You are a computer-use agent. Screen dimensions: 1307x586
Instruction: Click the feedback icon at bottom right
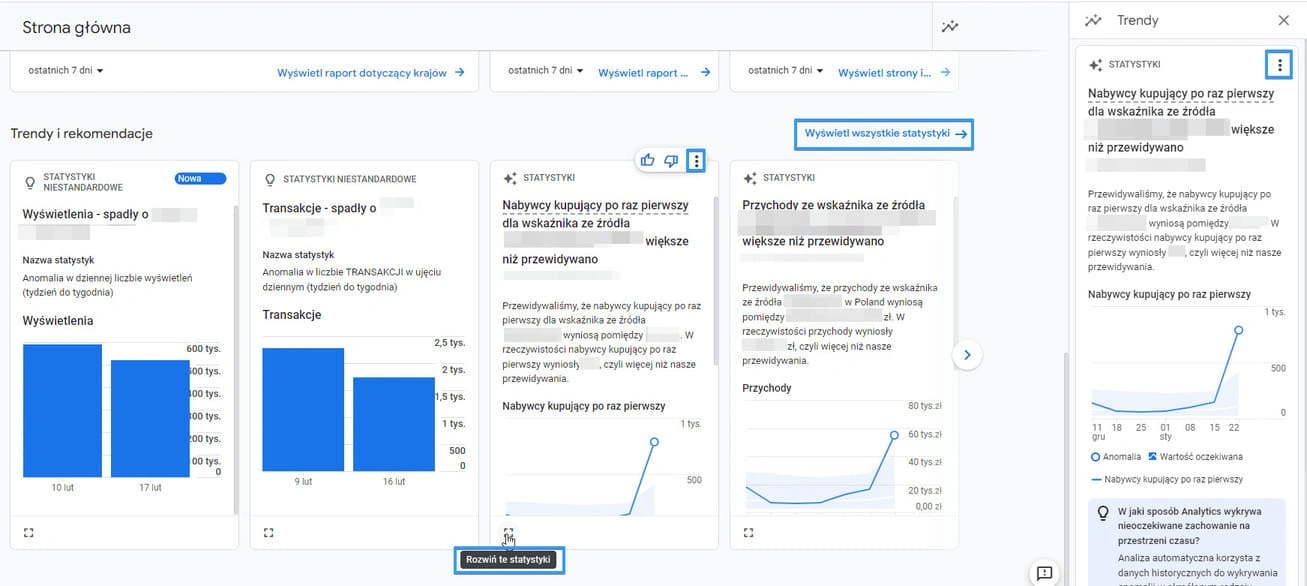(x=1044, y=573)
